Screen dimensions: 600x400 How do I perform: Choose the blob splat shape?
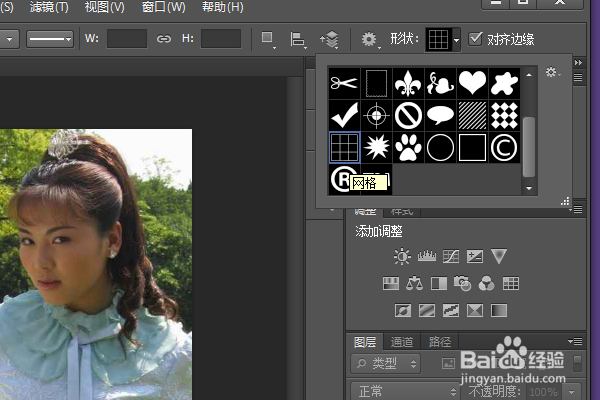[x=504, y=83]
